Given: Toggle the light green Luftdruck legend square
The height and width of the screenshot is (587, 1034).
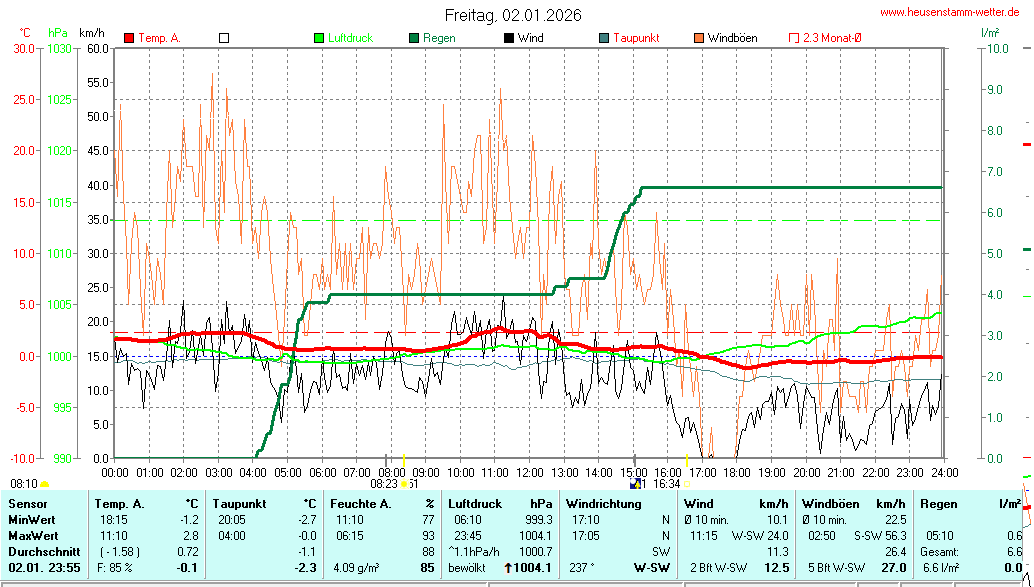Looking at the screenshot, I should click(x=319, y=38).
